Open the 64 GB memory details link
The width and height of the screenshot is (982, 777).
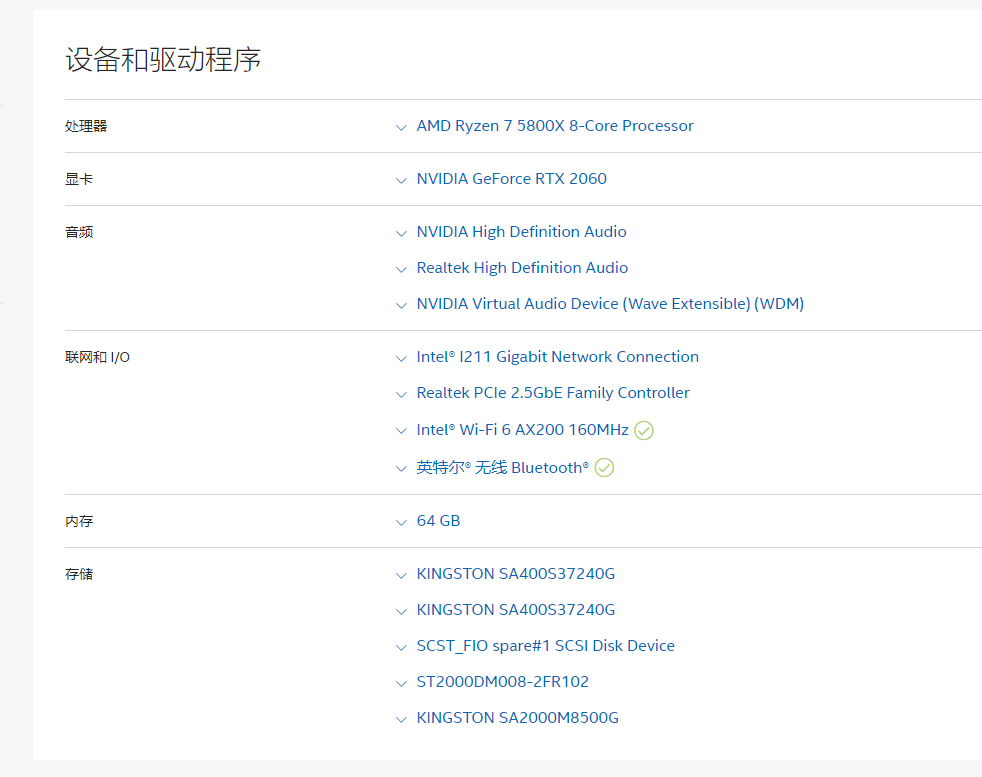click(x=438, y=521)
